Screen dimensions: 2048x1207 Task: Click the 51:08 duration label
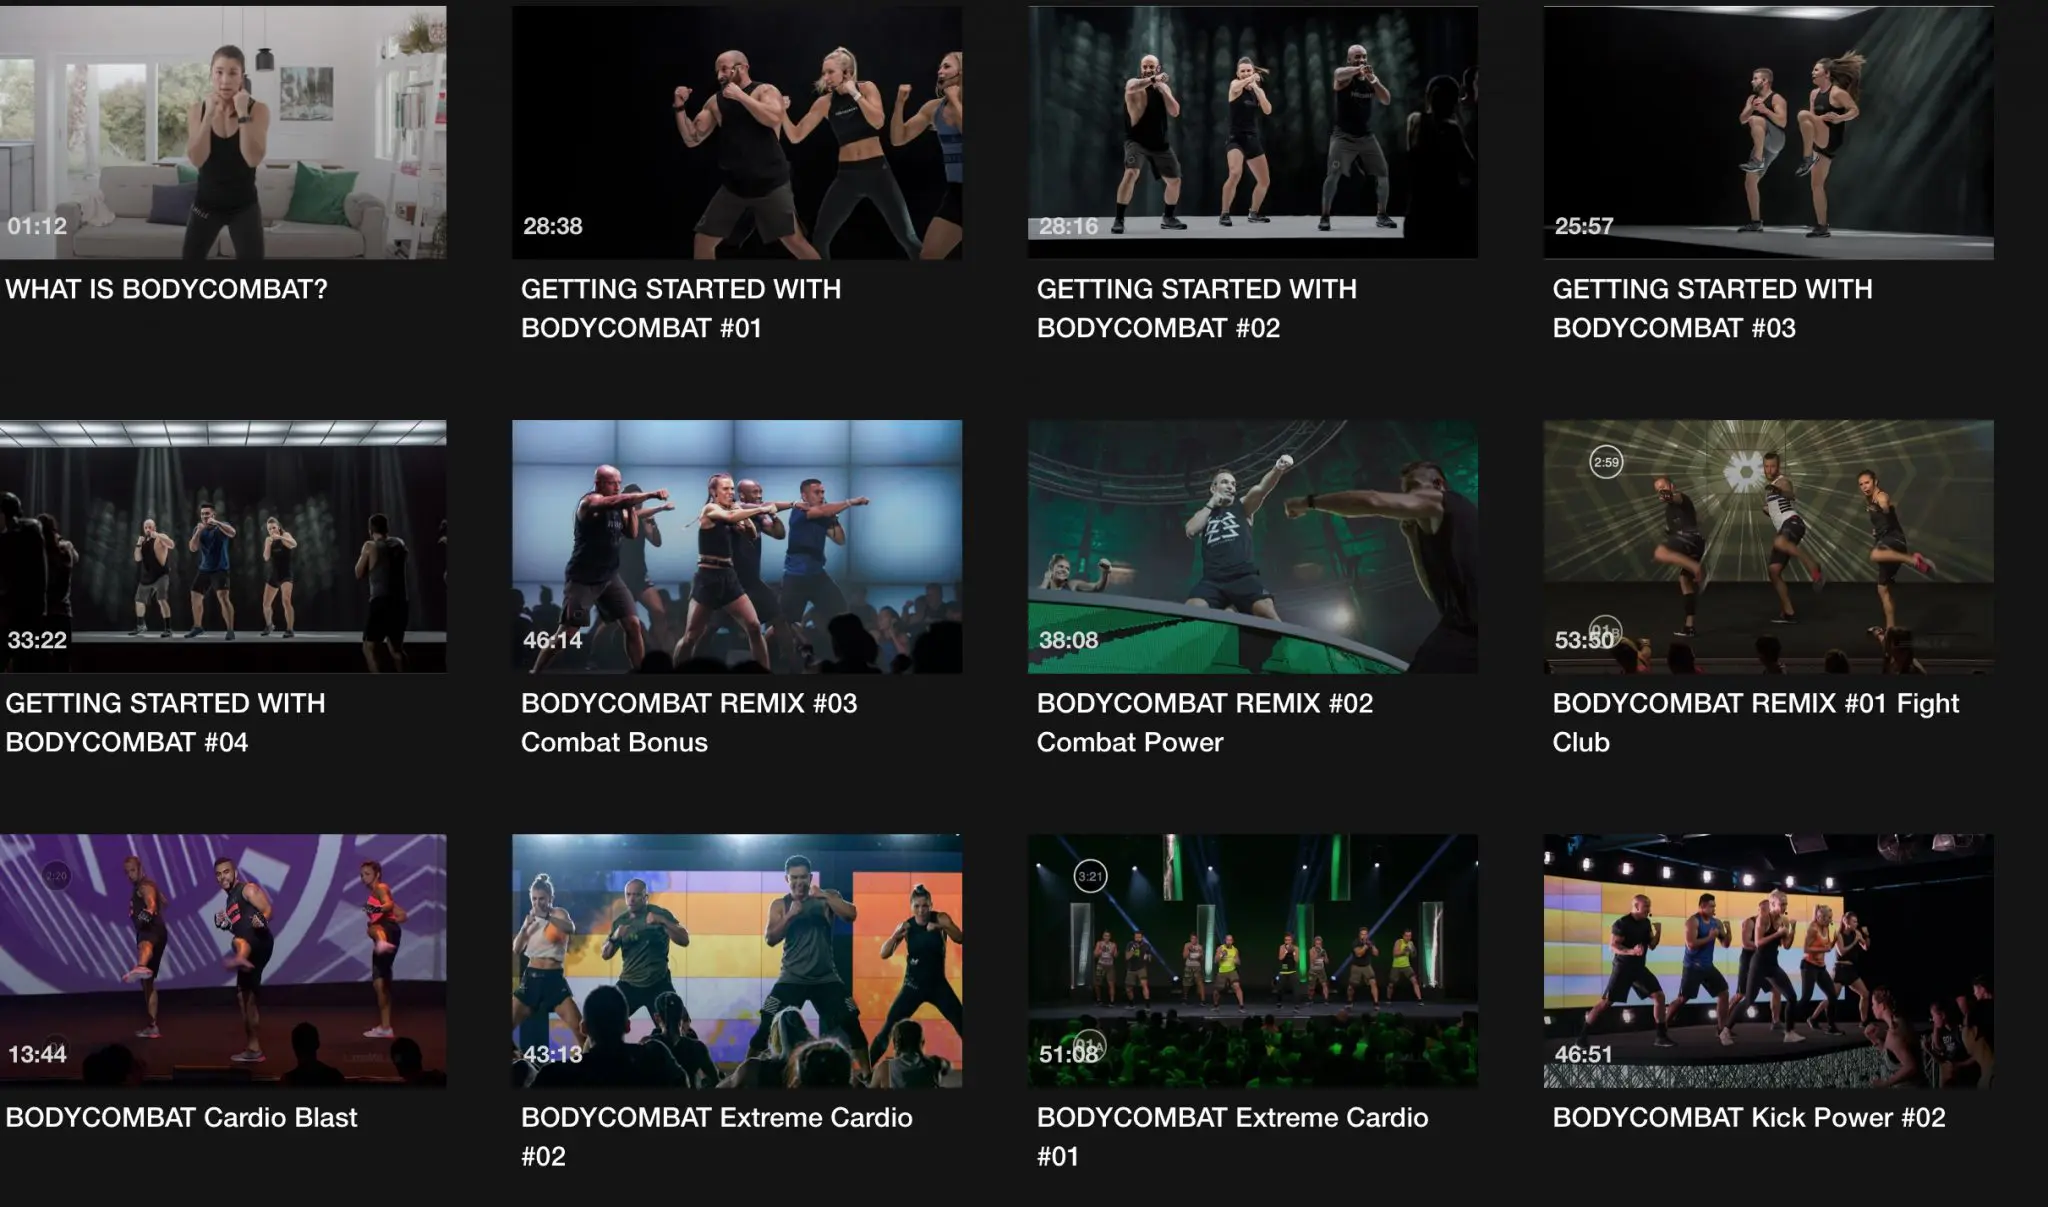click(x=1068, y=1054)
